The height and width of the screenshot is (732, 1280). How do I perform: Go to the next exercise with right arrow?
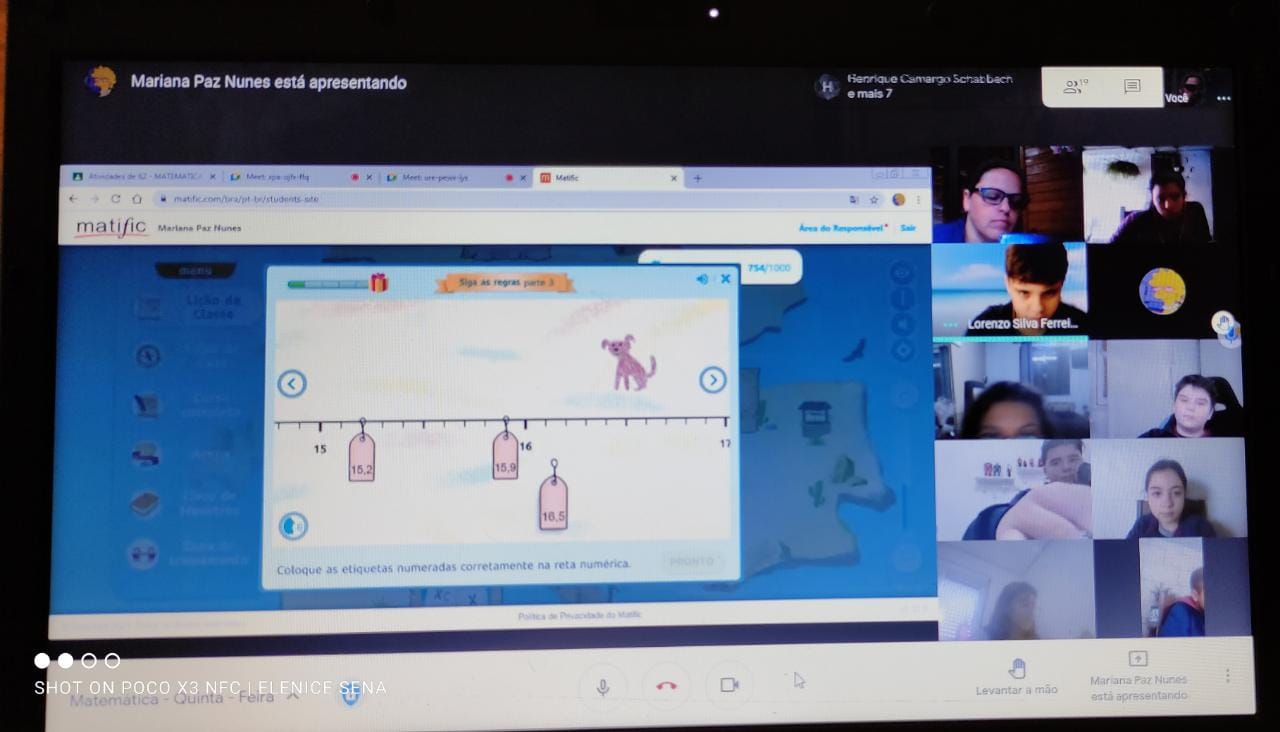point(712,380)
